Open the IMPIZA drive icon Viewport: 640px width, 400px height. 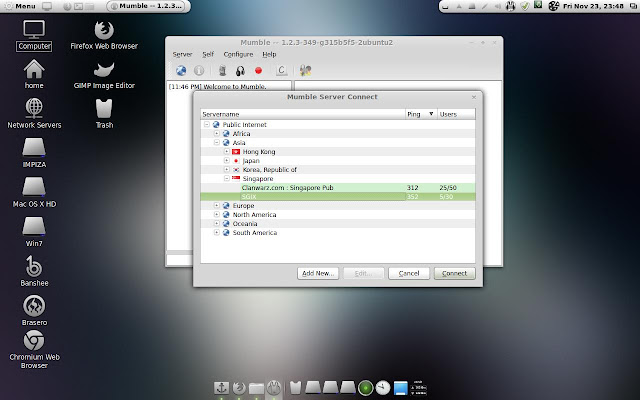click(x=34, y=153)
